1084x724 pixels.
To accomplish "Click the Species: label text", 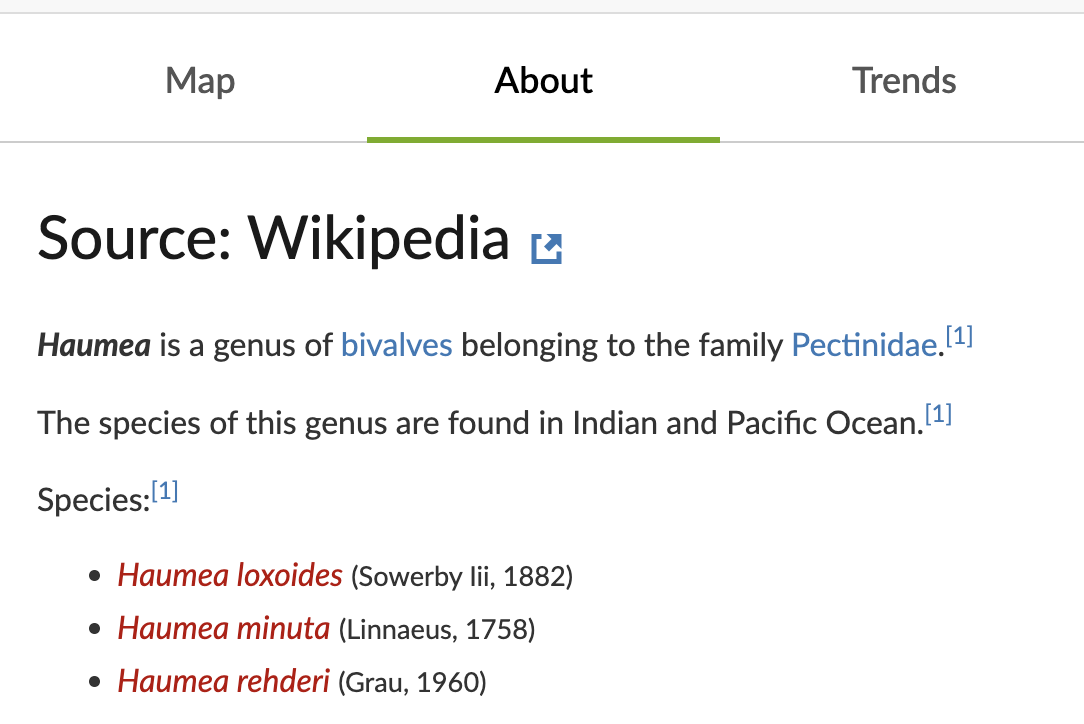I will [93, 499].
